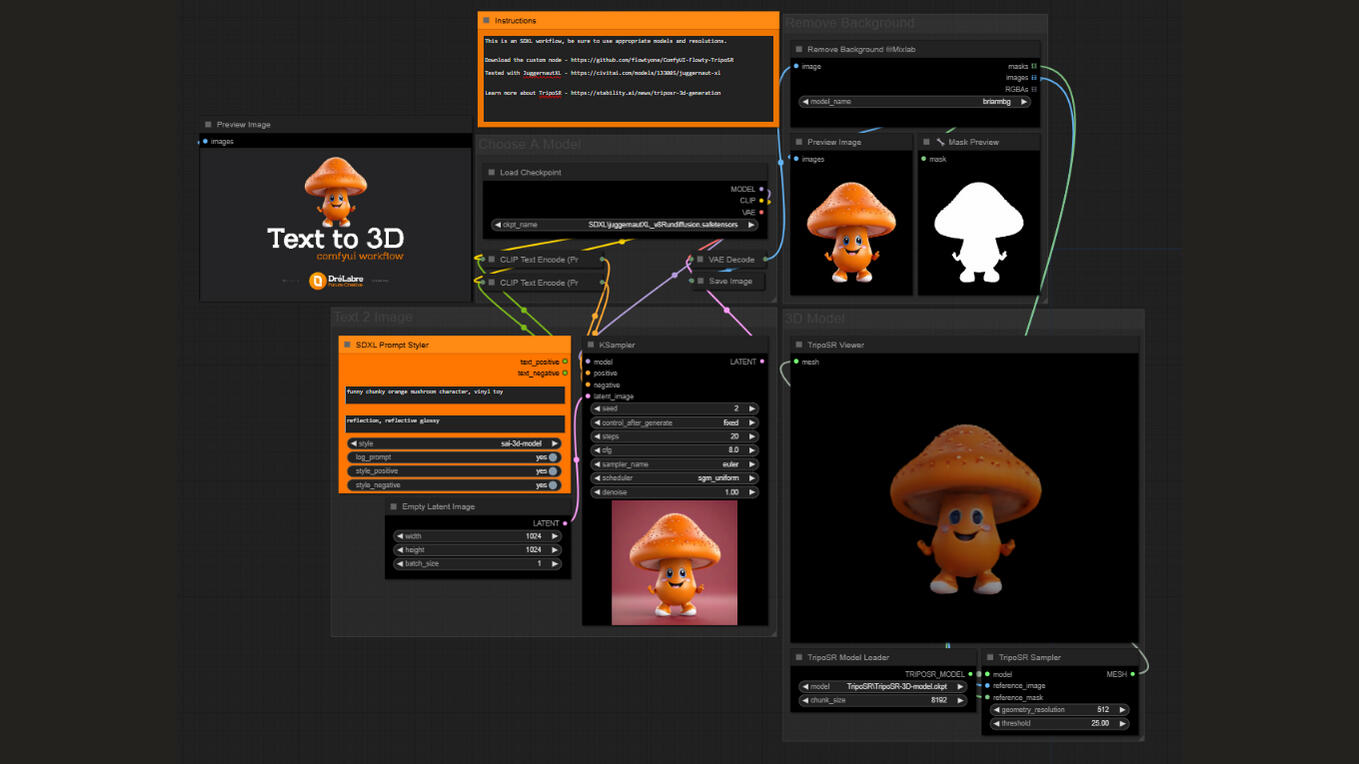
Task: Click the TripoSR Viewer node collapse dot
Action: [x=799, y=345]
